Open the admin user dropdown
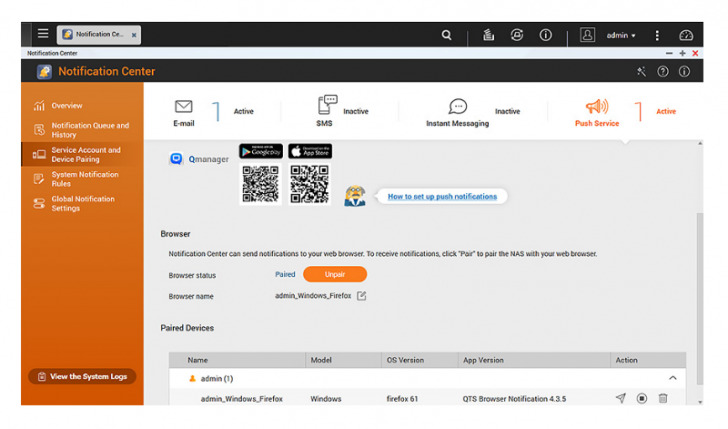 pyautogui.click(x=620, y=35)
